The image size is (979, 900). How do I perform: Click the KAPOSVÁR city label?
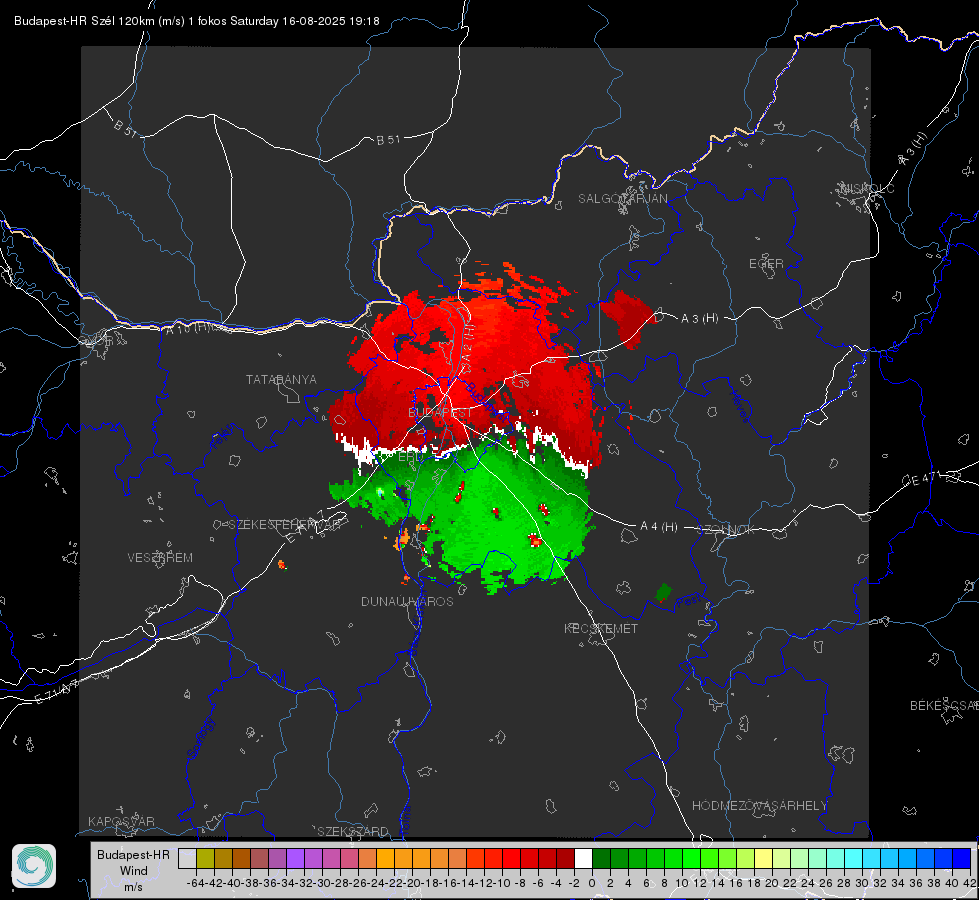point(121,821)
